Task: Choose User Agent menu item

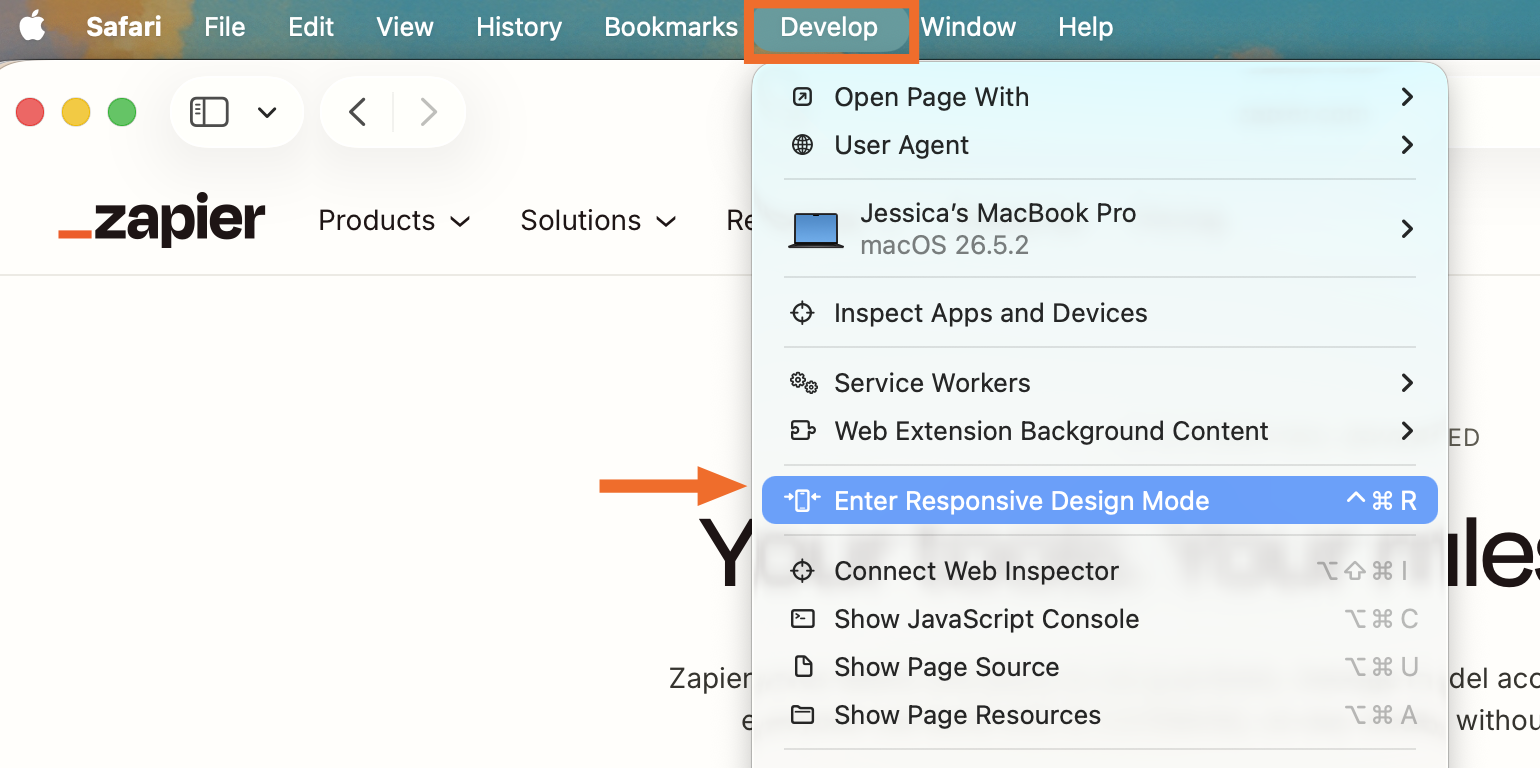Action: coord(1100,145)
